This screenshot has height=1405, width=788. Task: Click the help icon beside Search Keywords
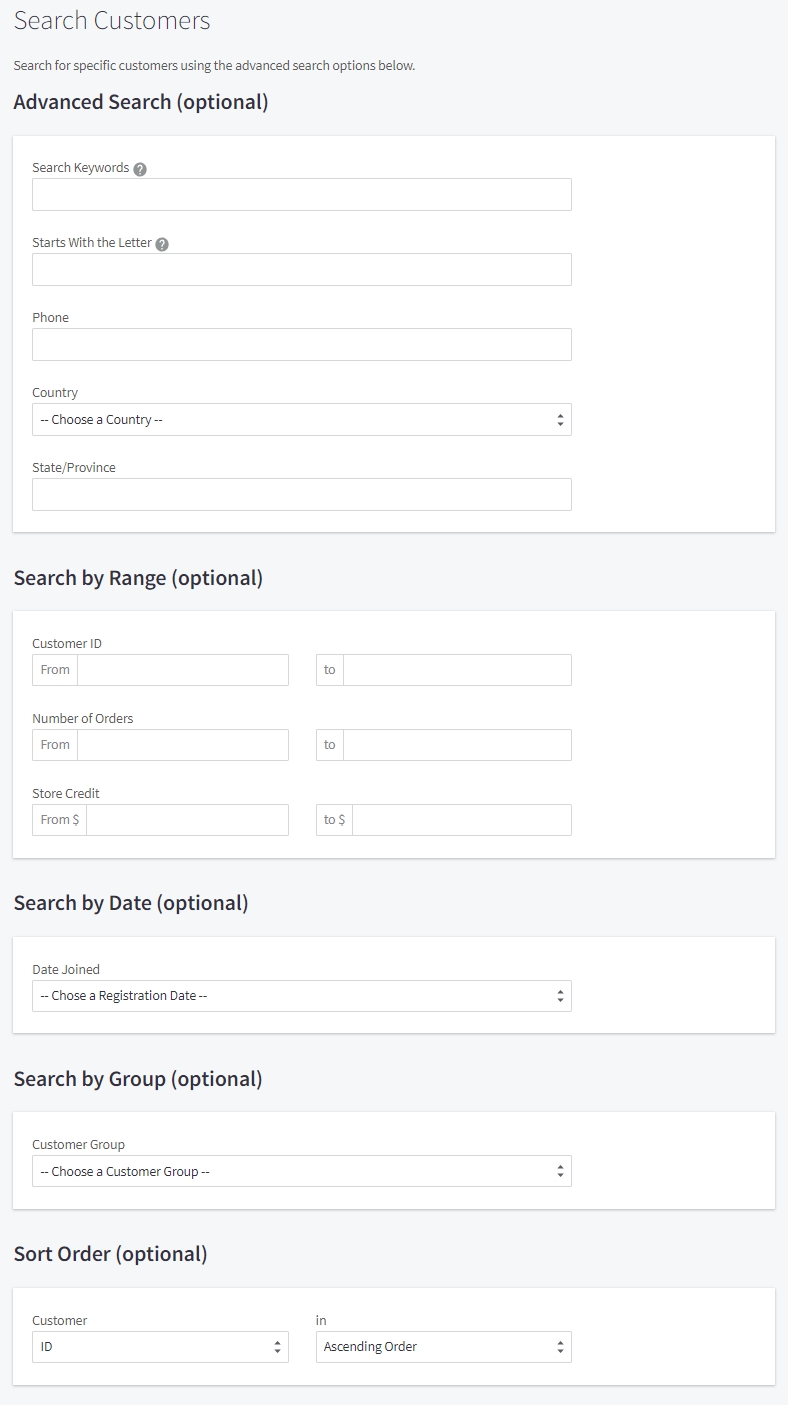click(x=138, y=169)
